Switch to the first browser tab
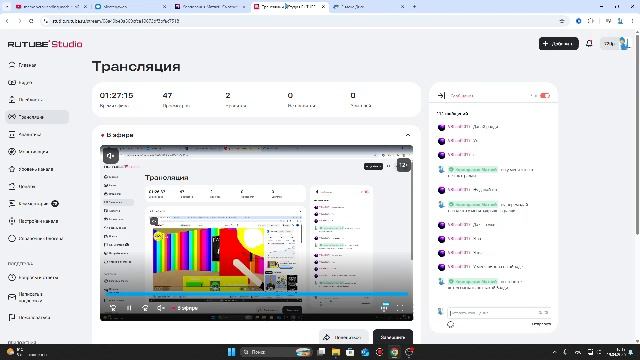Screen dimensions: 640x360 click(x=50, y=7)
